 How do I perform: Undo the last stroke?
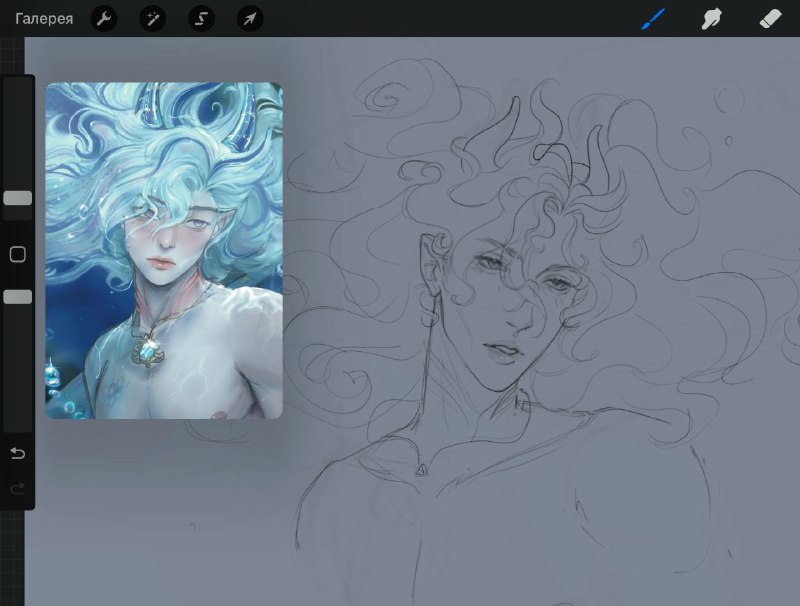point(18,453)
